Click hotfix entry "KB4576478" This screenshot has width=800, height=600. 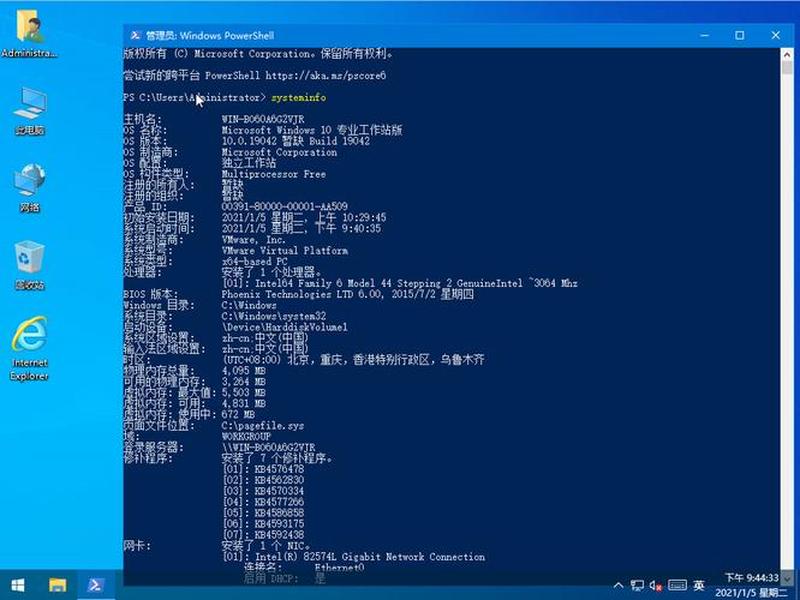coord(279,469)
